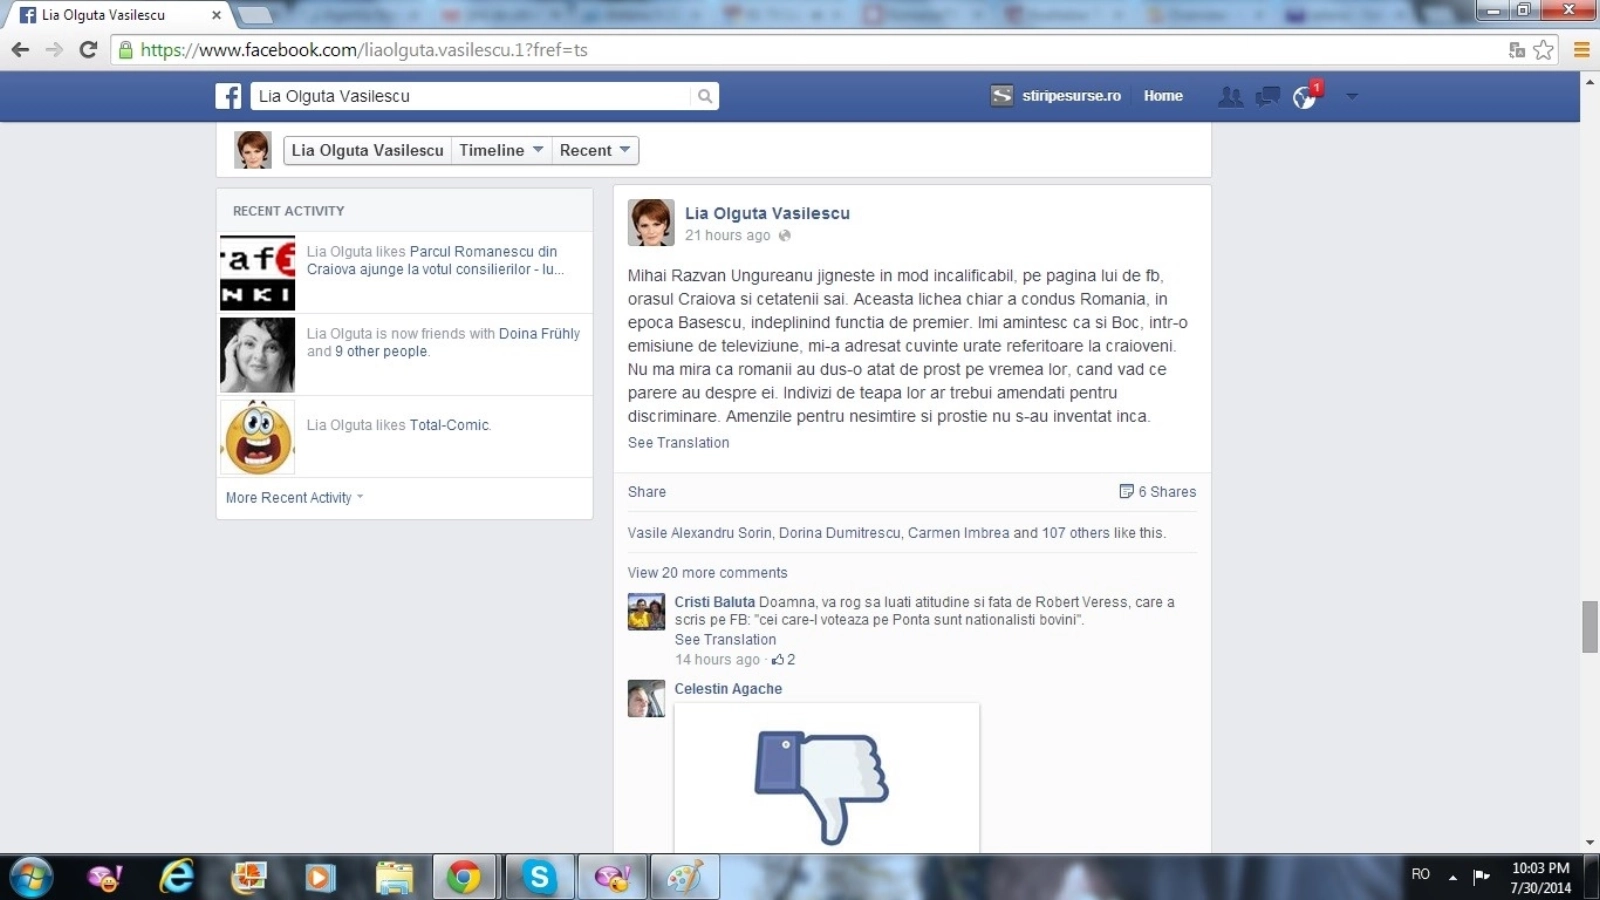The width and height of the screenshot is (1600, 900).
Task: Go to Home in the top bar
Action: tap(1163, 96)
